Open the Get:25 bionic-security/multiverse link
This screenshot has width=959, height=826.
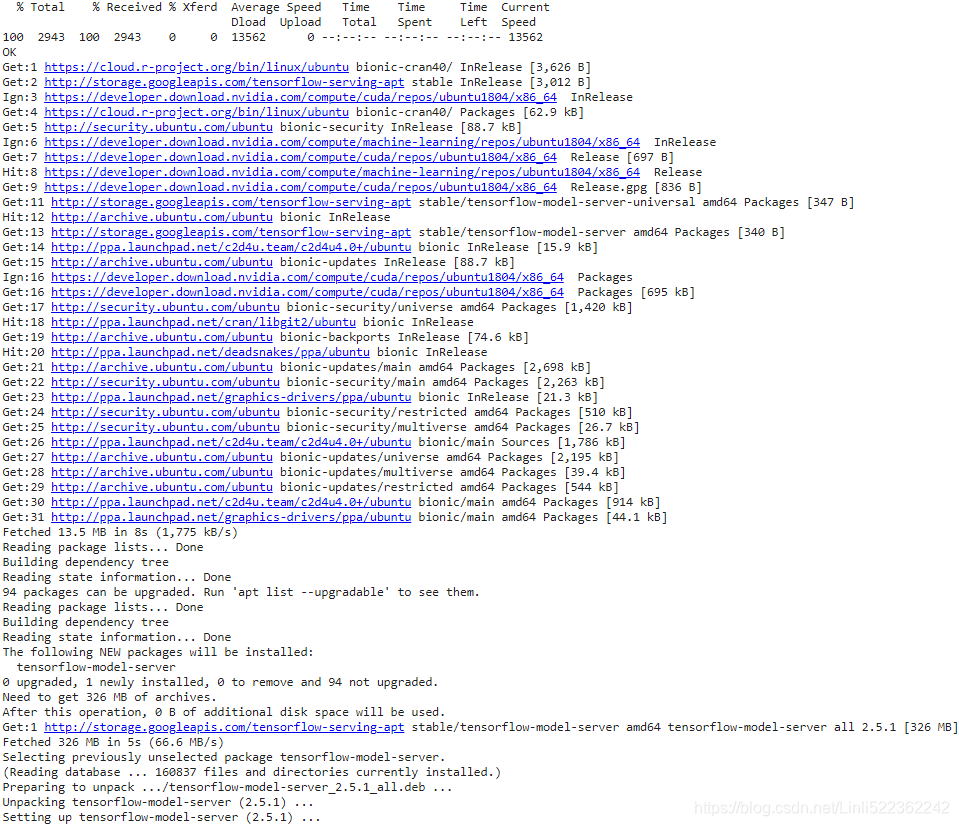(165, 427)
